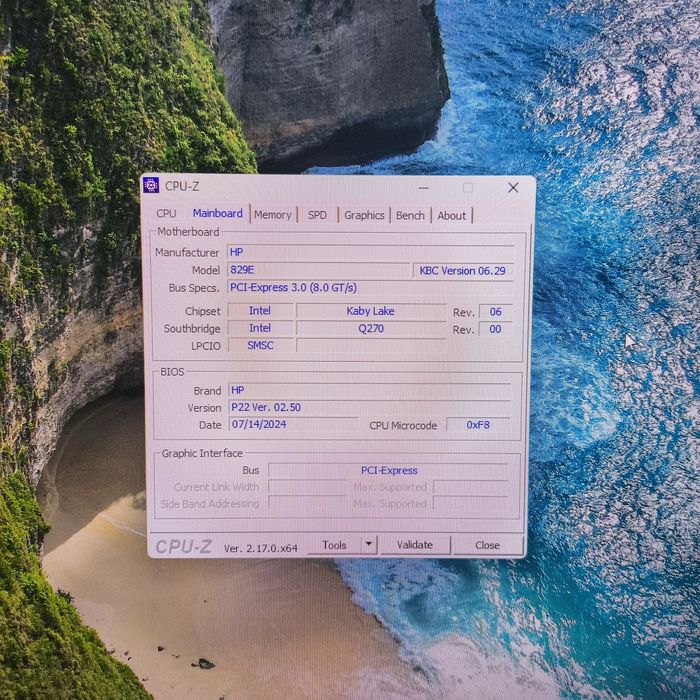Open the About tab
The width and height of the screenshot is (700, 700).
(x=452, y=216)
